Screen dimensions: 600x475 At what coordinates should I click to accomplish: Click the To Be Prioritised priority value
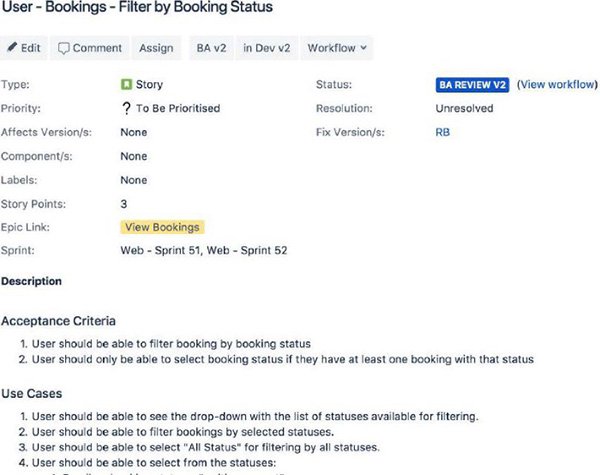click(178, 108)
